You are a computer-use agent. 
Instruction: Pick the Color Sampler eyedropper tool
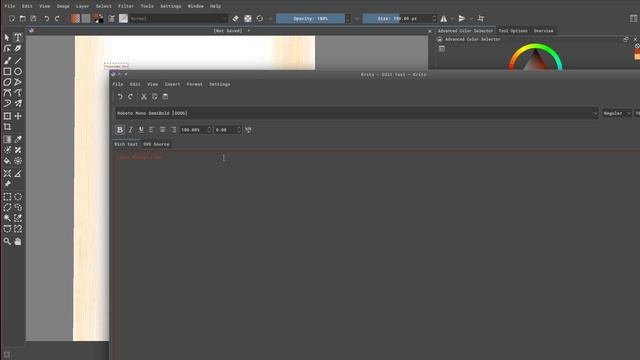[18, 139]
